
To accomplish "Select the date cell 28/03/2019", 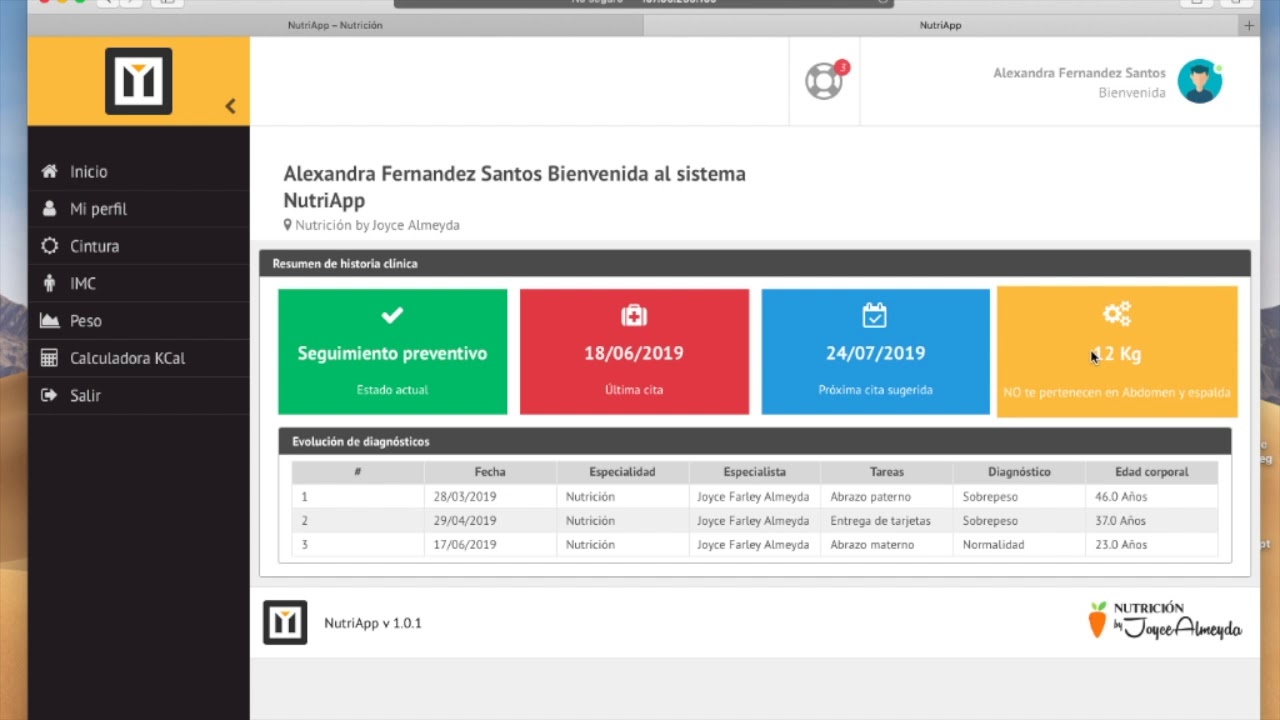I will tap(490, 496).
